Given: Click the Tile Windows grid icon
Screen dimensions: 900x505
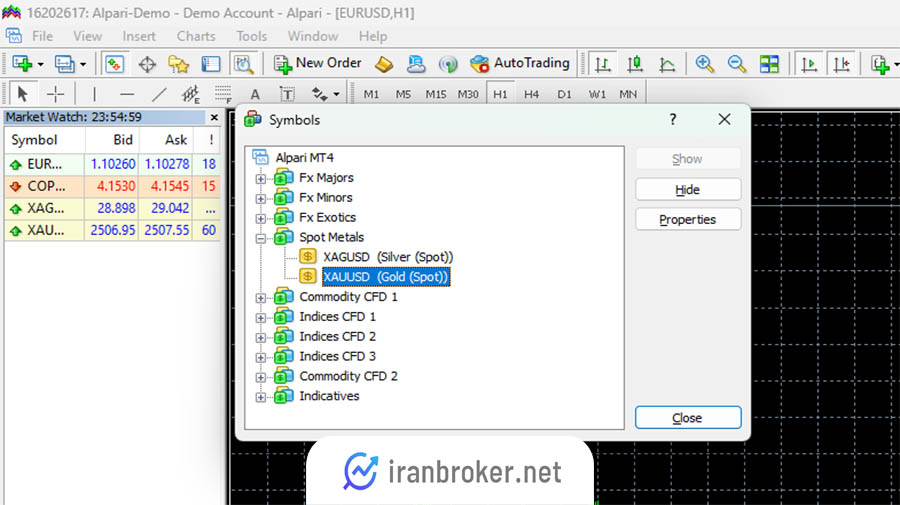Looking at the screenshot, I should click(769, 64).
